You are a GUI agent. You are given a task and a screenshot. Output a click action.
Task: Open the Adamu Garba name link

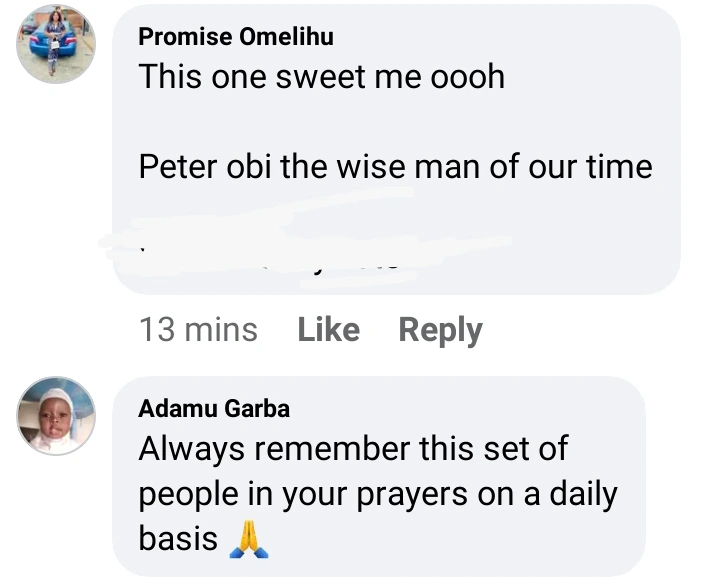pos(214,409)
